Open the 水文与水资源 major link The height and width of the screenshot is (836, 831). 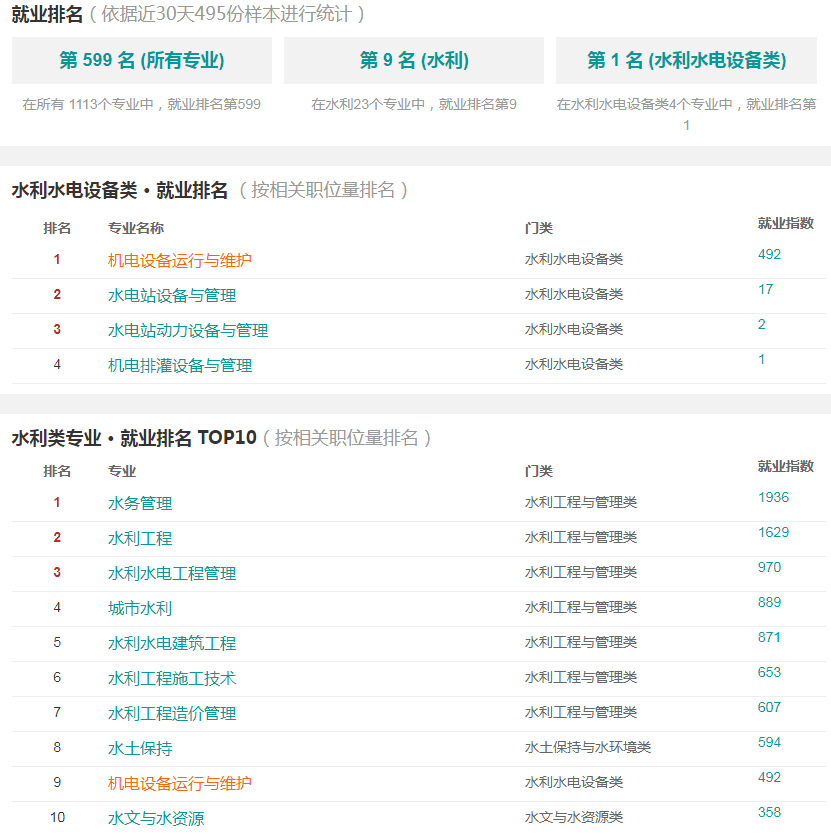[x=156, y=818]
